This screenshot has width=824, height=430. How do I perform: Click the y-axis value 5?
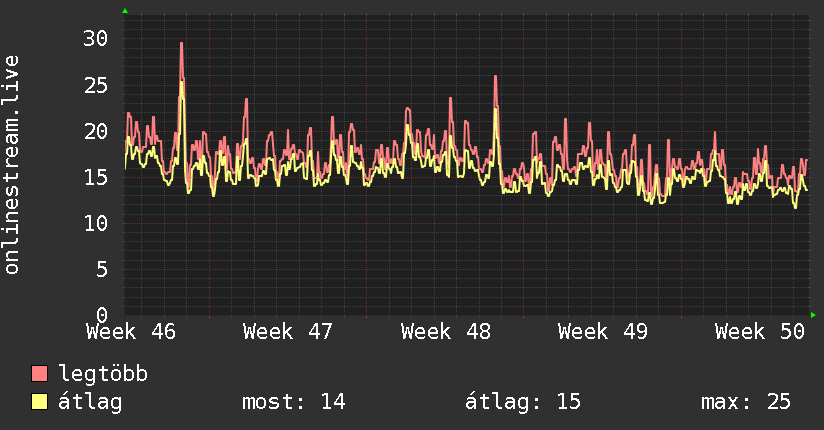102,270
